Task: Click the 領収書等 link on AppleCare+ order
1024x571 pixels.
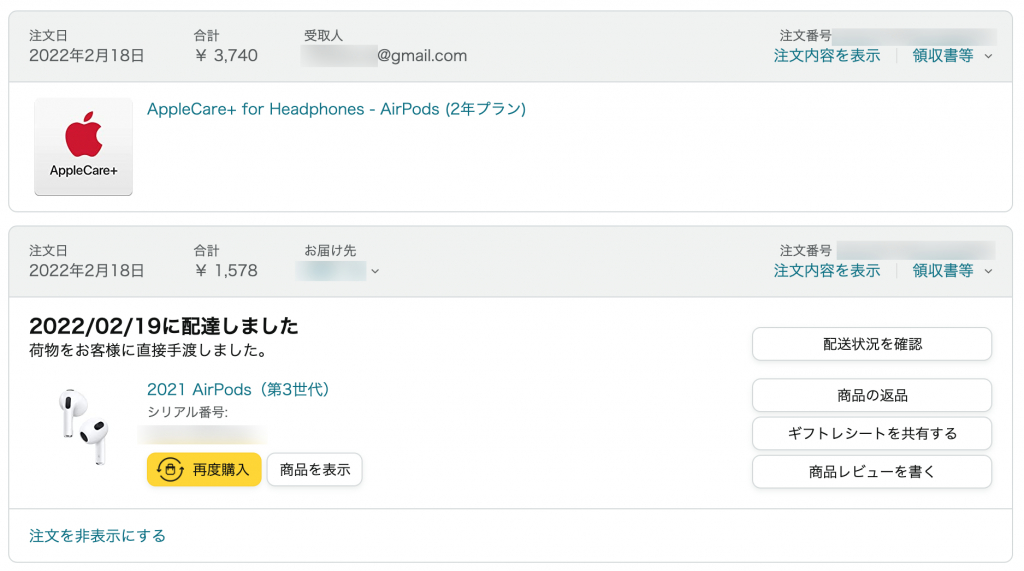Action: point(942,56)
